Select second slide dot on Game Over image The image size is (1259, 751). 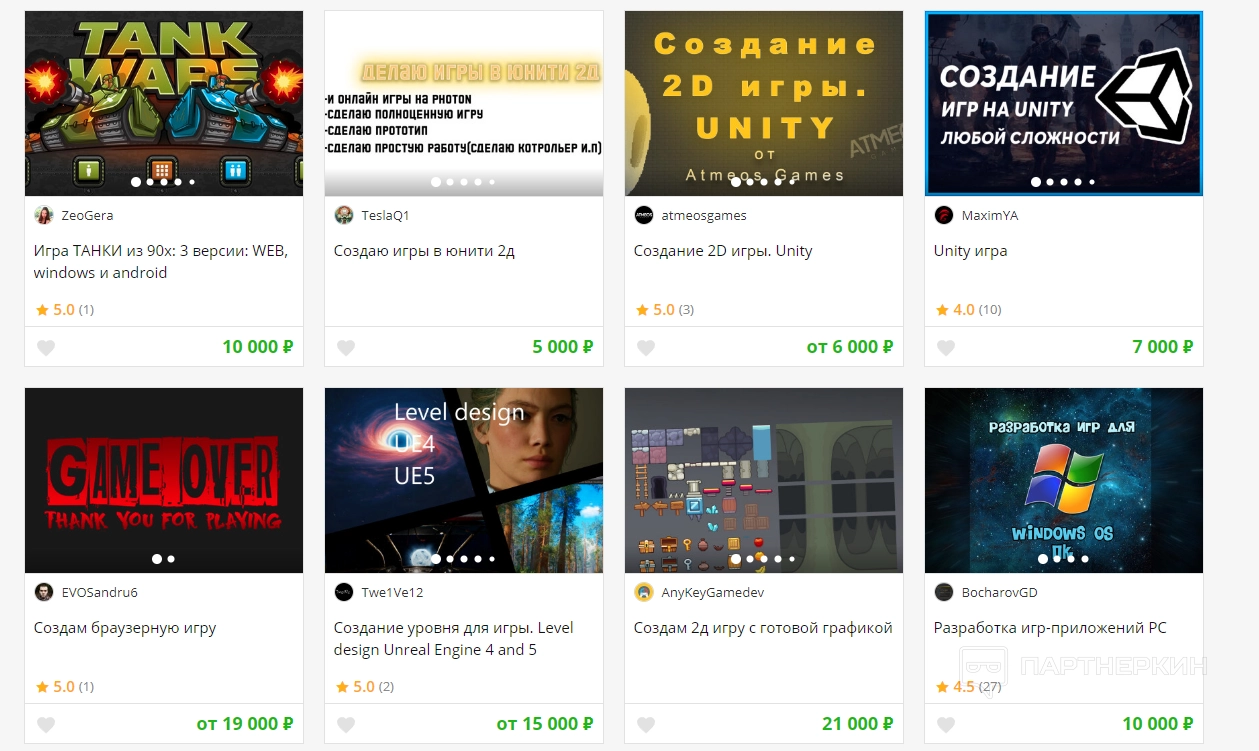[x=171, y=559]
